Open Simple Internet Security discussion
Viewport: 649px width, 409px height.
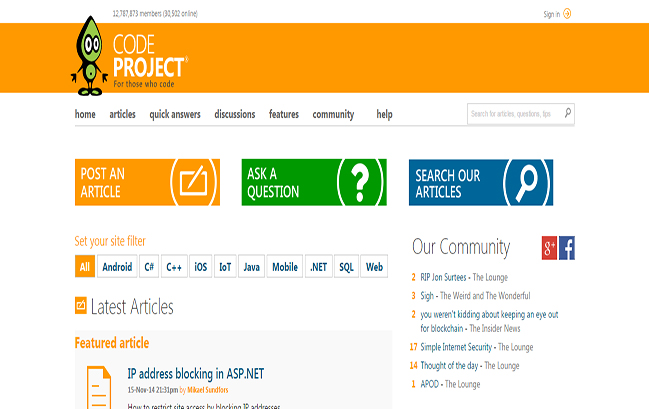[456, 347]
